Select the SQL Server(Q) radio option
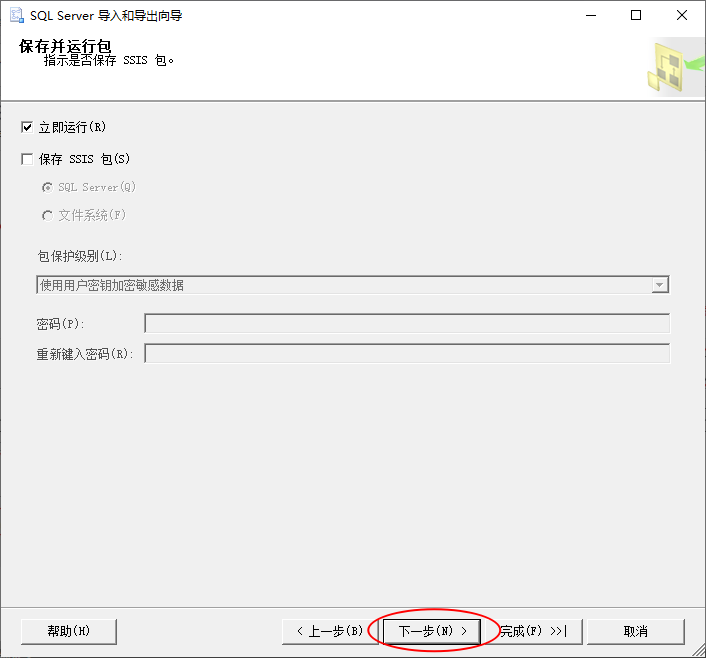This screenshot has height=658, width=706. tap(47, 187)
